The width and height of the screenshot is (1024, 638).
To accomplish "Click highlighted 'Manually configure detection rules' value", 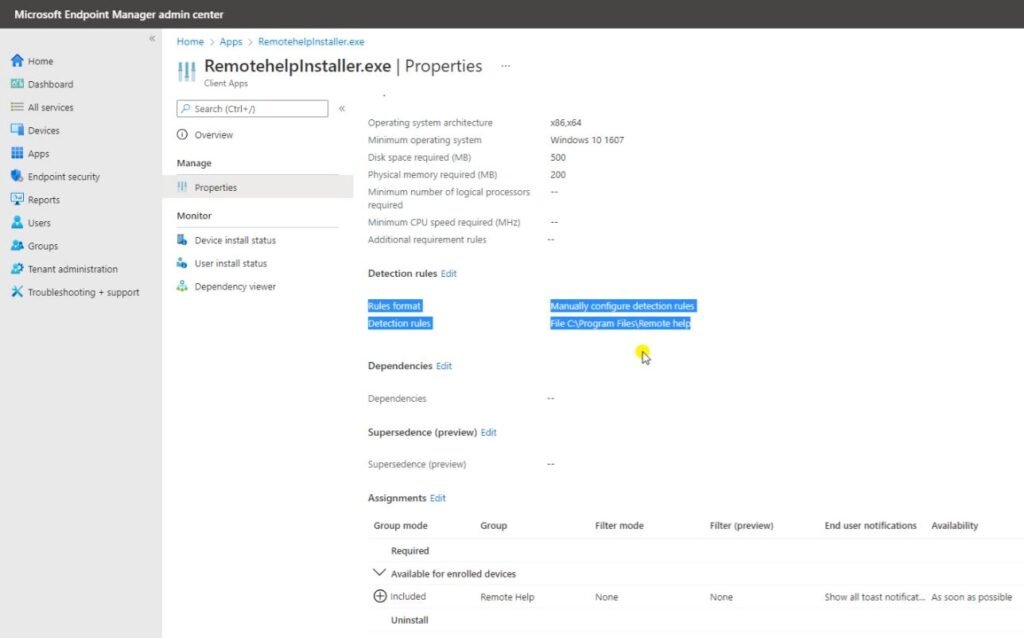I will 622,306.
